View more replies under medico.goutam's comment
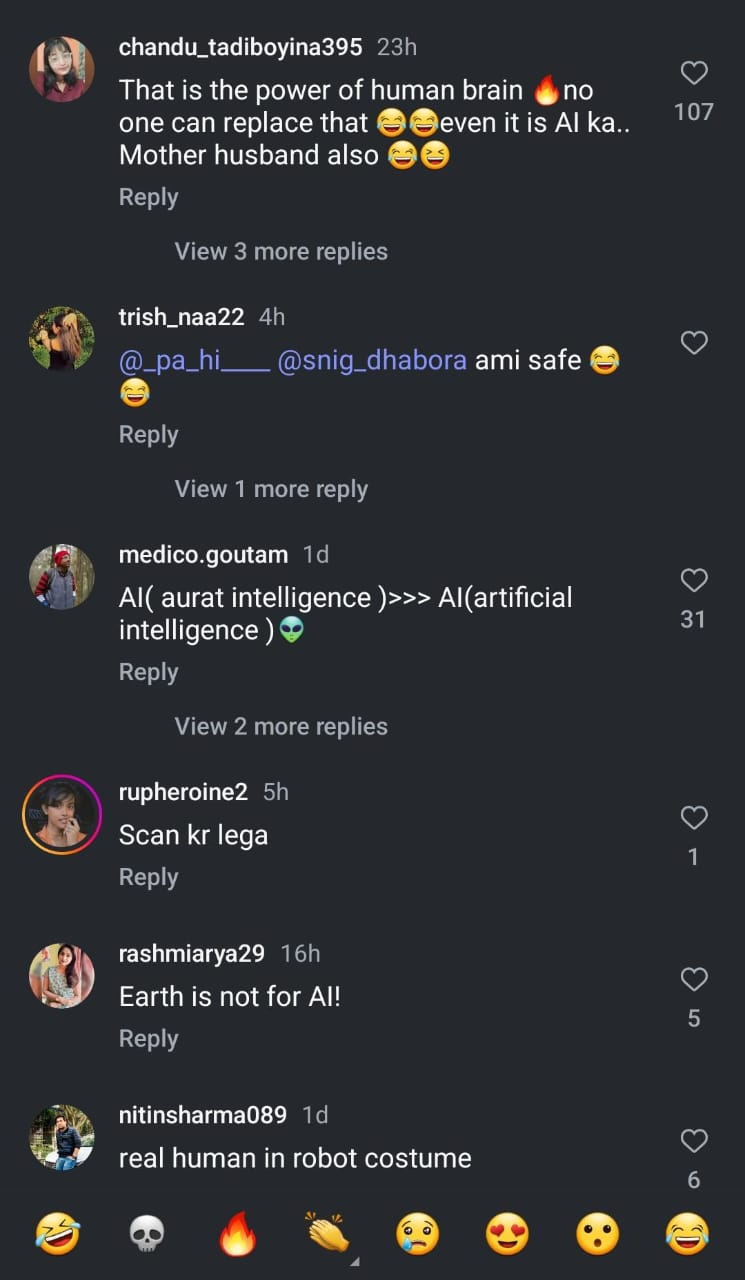This screenshot has height=1280, width=745. coord(281,726)
